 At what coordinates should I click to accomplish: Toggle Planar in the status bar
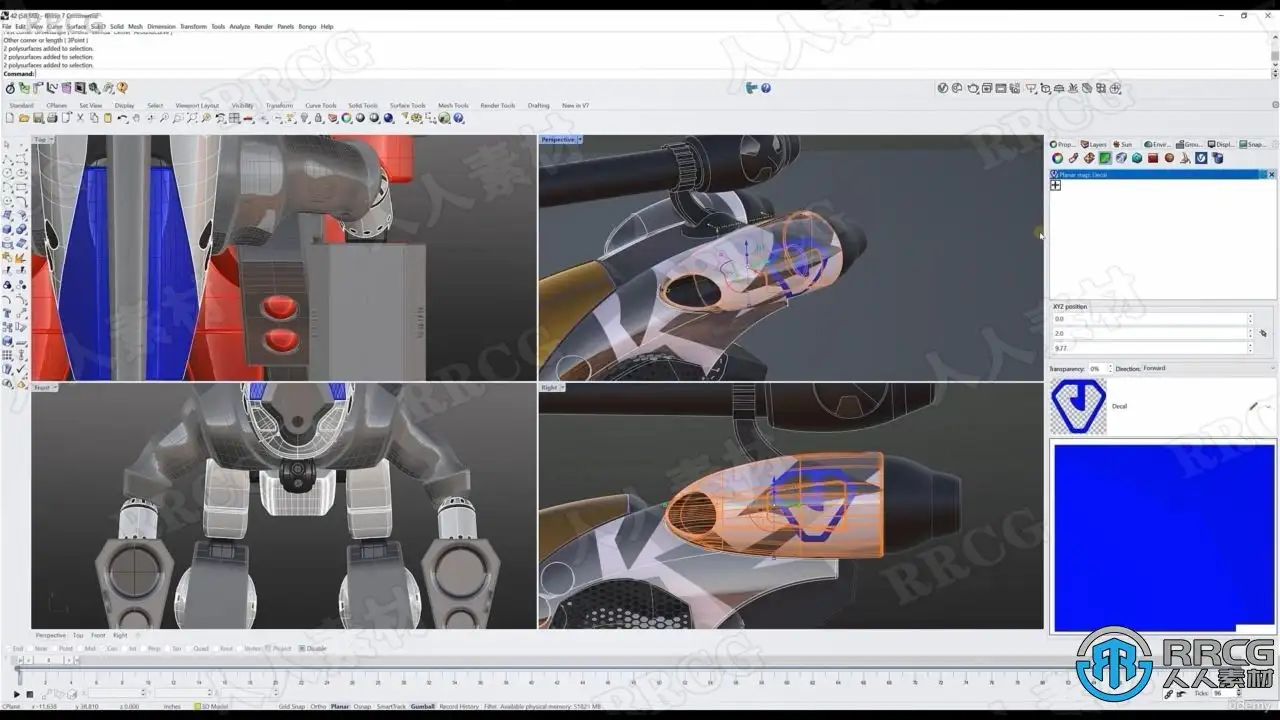(x=340, y=706)
